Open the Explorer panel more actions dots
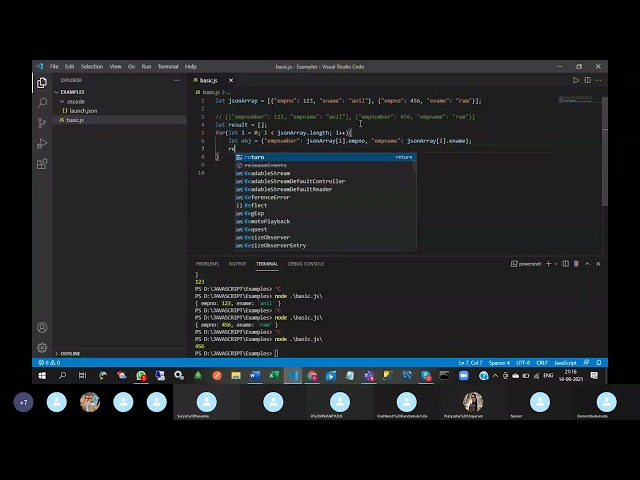The height and width of the screenshot is (480, 640). (177, 80)
